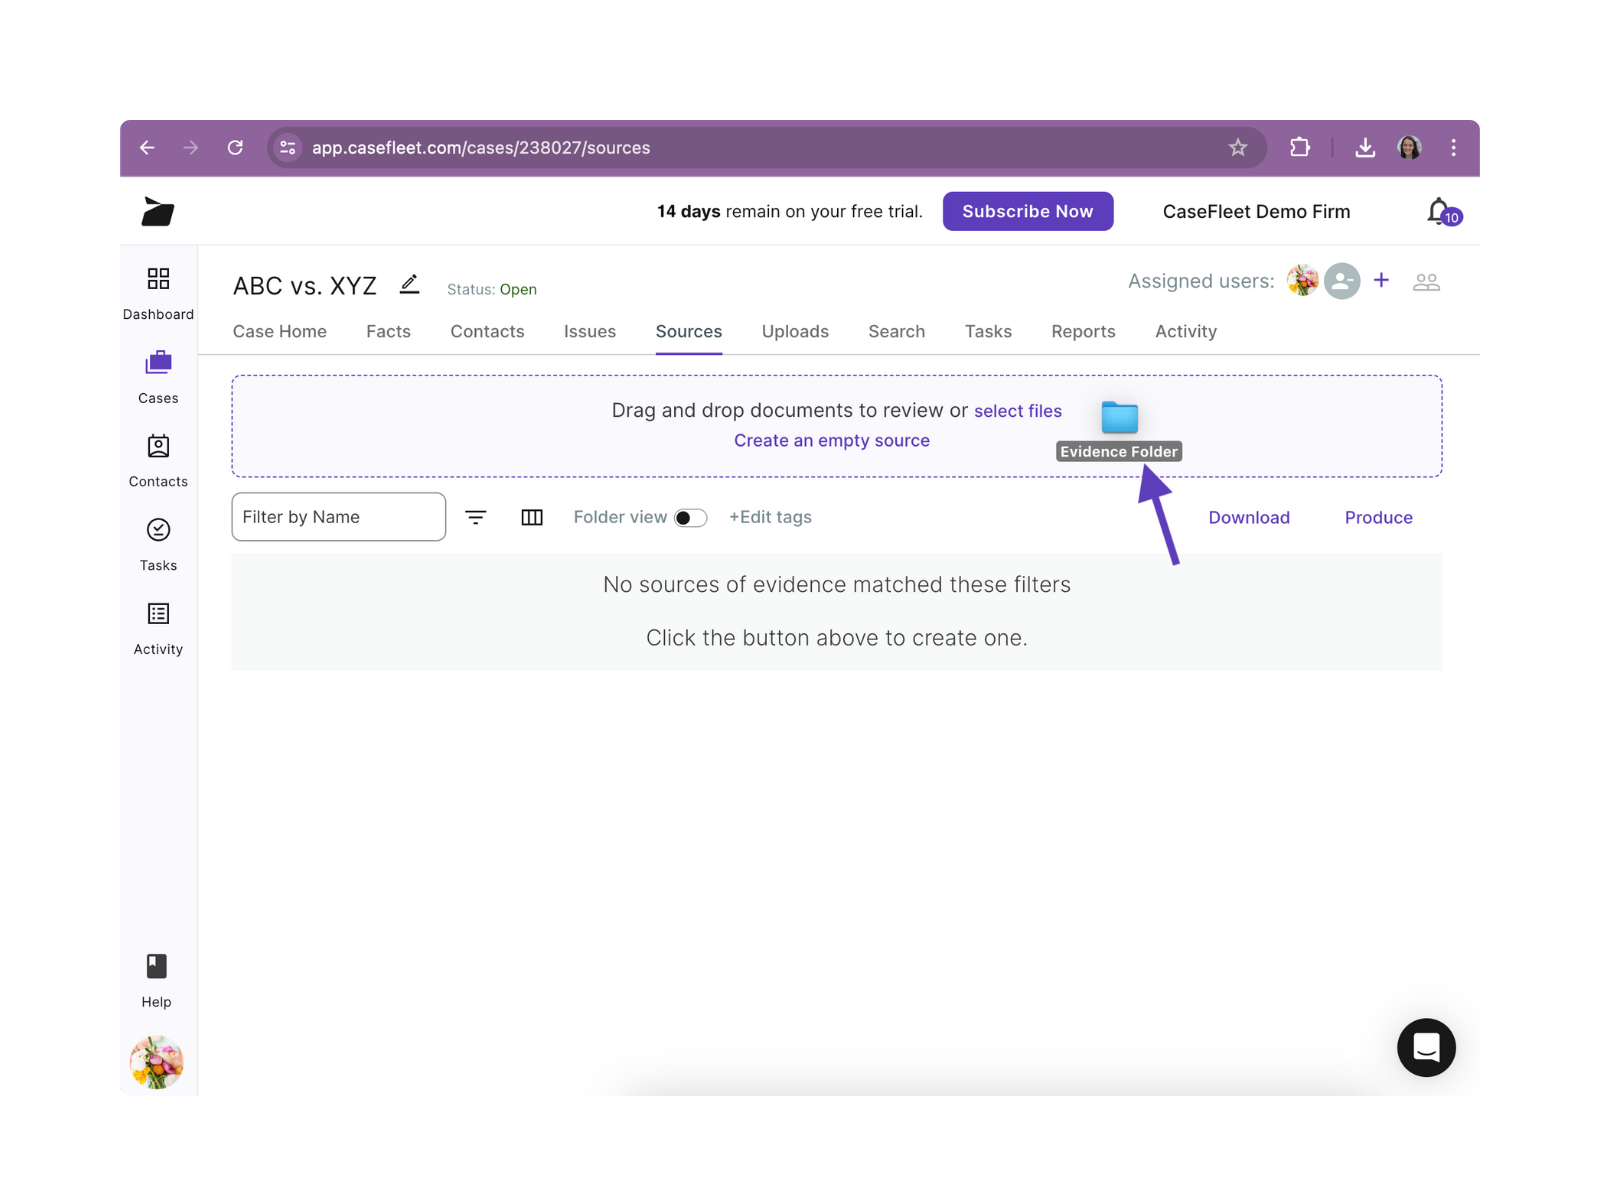This screenshot has height=1200, width=1600.
Task: Click the Filter by Name field
Action: coord(339,517)
